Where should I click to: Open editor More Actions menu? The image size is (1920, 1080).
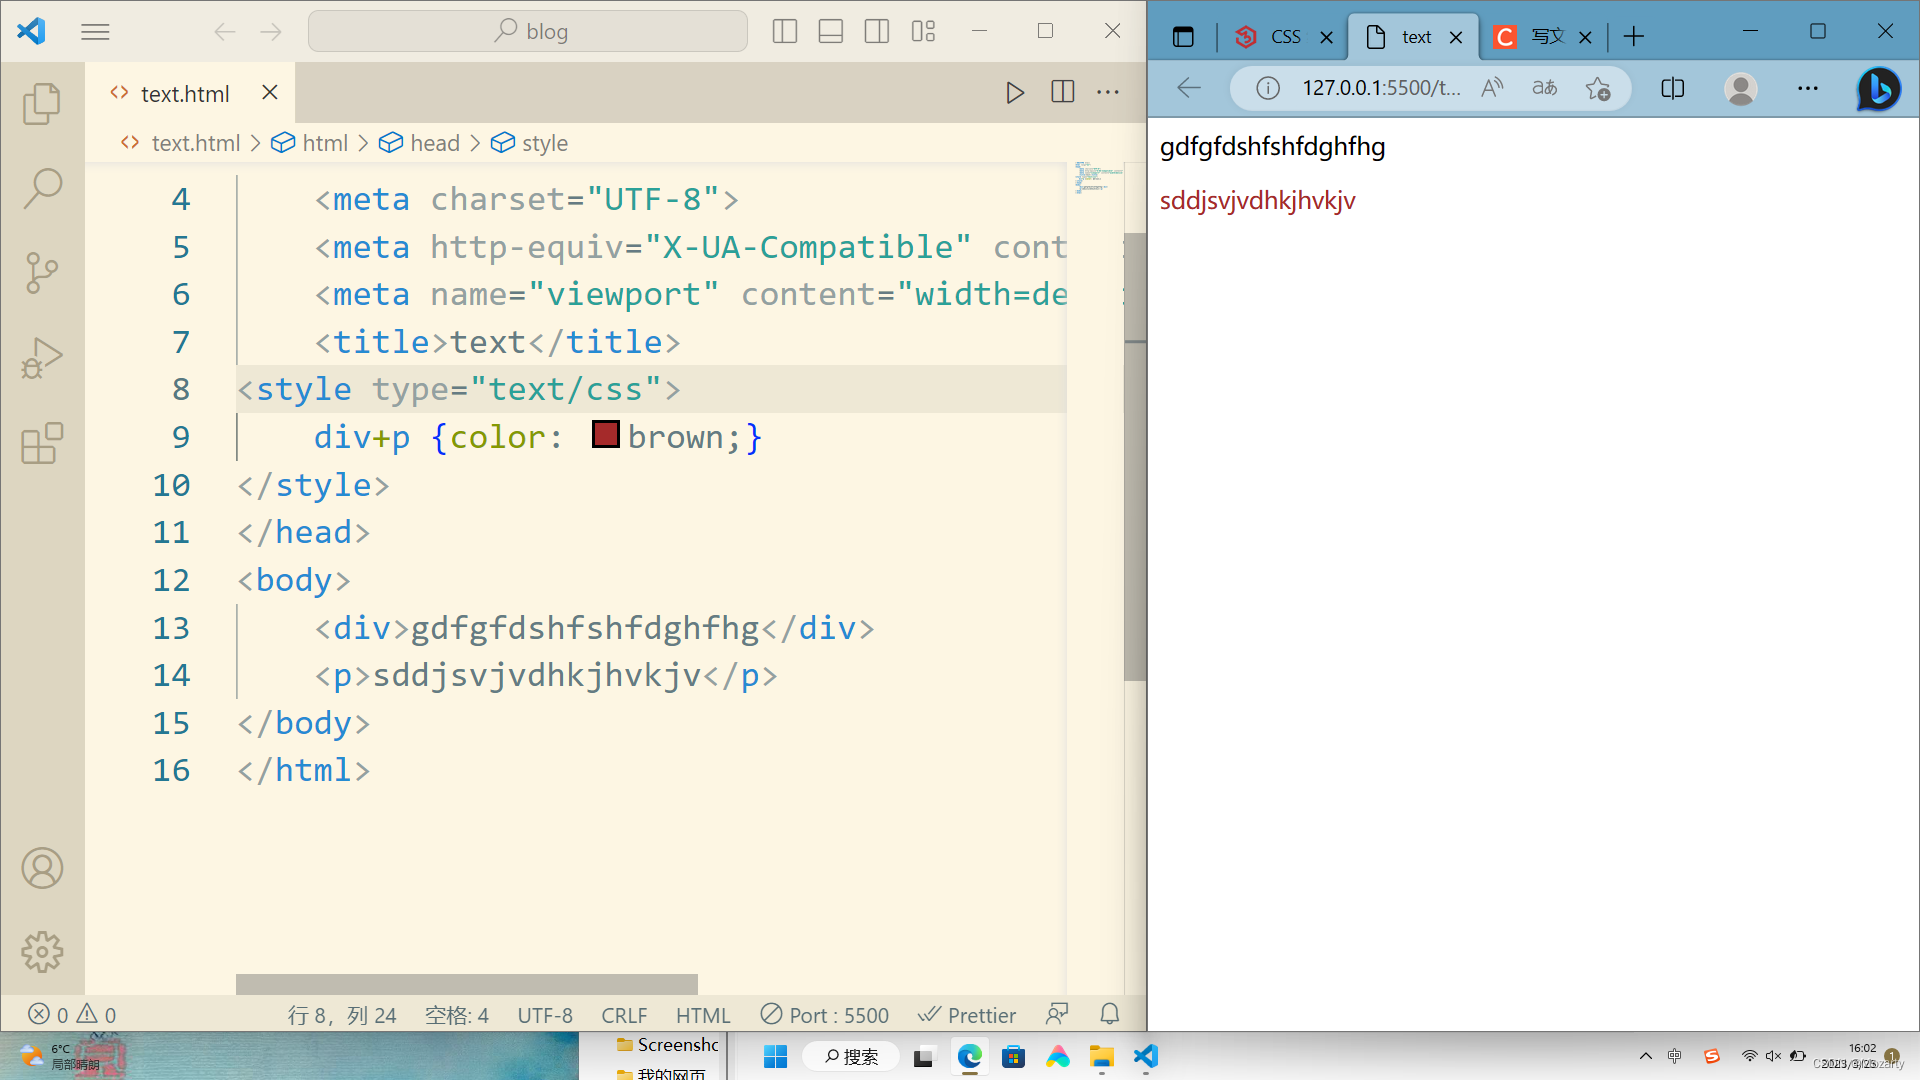point(1108,92)
